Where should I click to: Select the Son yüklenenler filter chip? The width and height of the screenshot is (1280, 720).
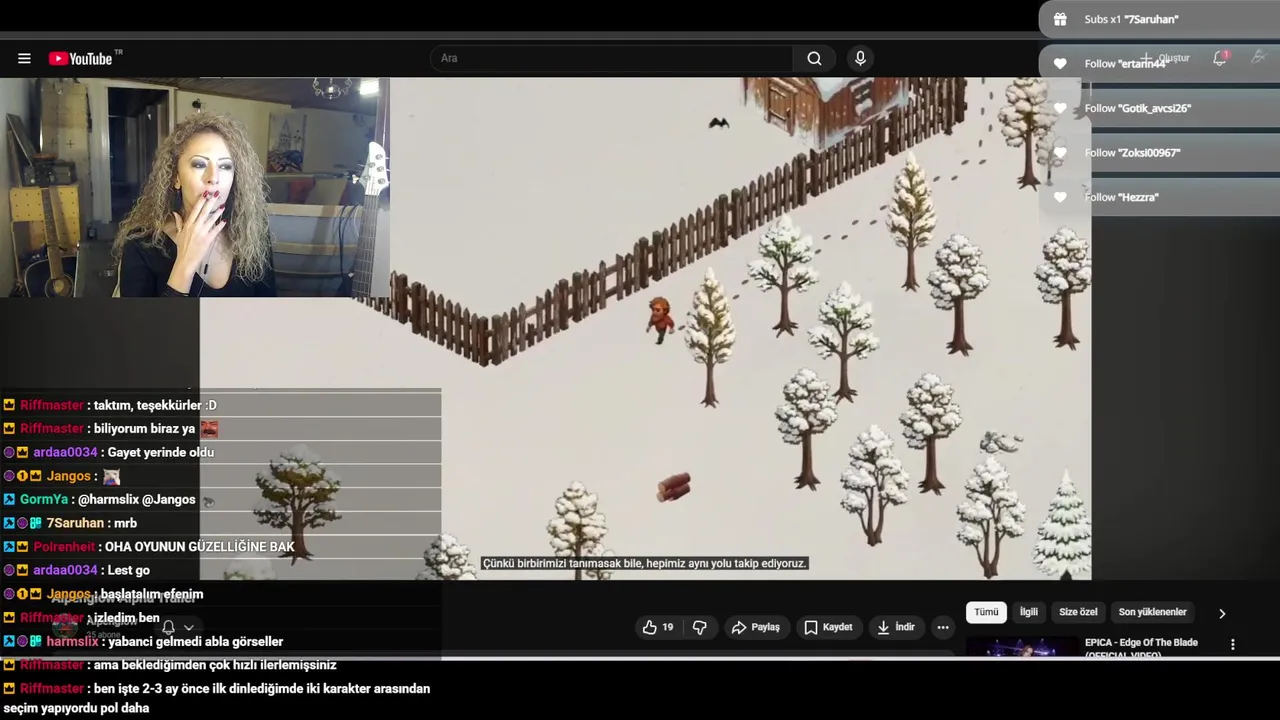[x=1152, y=612]
